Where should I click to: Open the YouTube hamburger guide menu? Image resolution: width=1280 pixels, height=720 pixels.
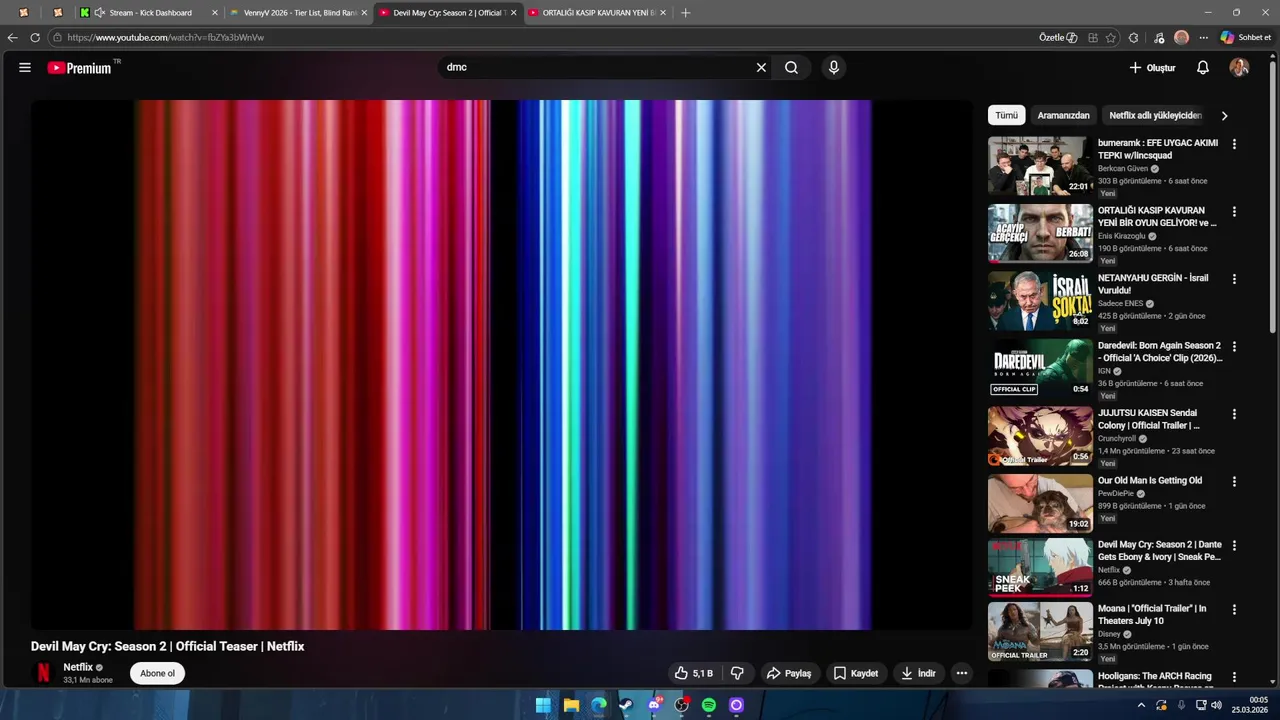pyautogui.click(x=25, y=68)
